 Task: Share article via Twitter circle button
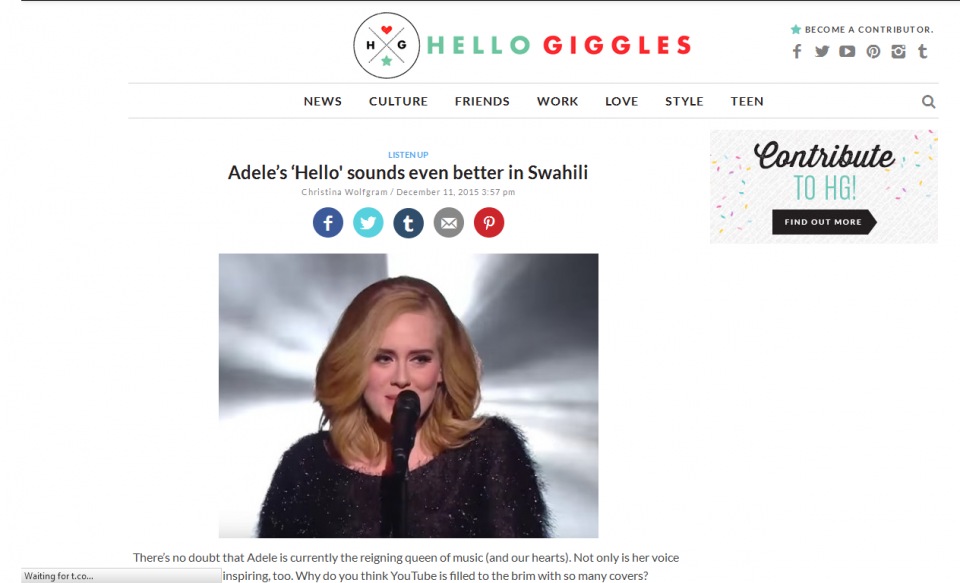tap(368, 222)
